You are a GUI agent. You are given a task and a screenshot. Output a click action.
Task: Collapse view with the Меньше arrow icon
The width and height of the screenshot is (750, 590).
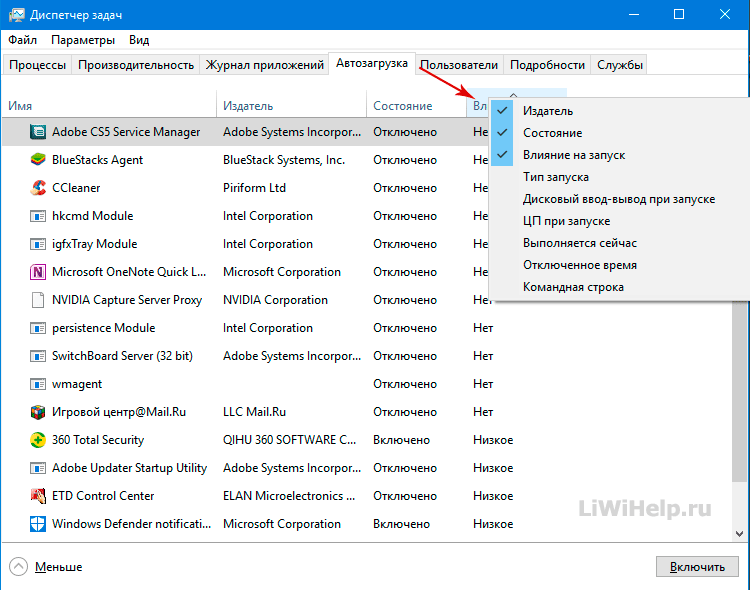pos(18,567)
